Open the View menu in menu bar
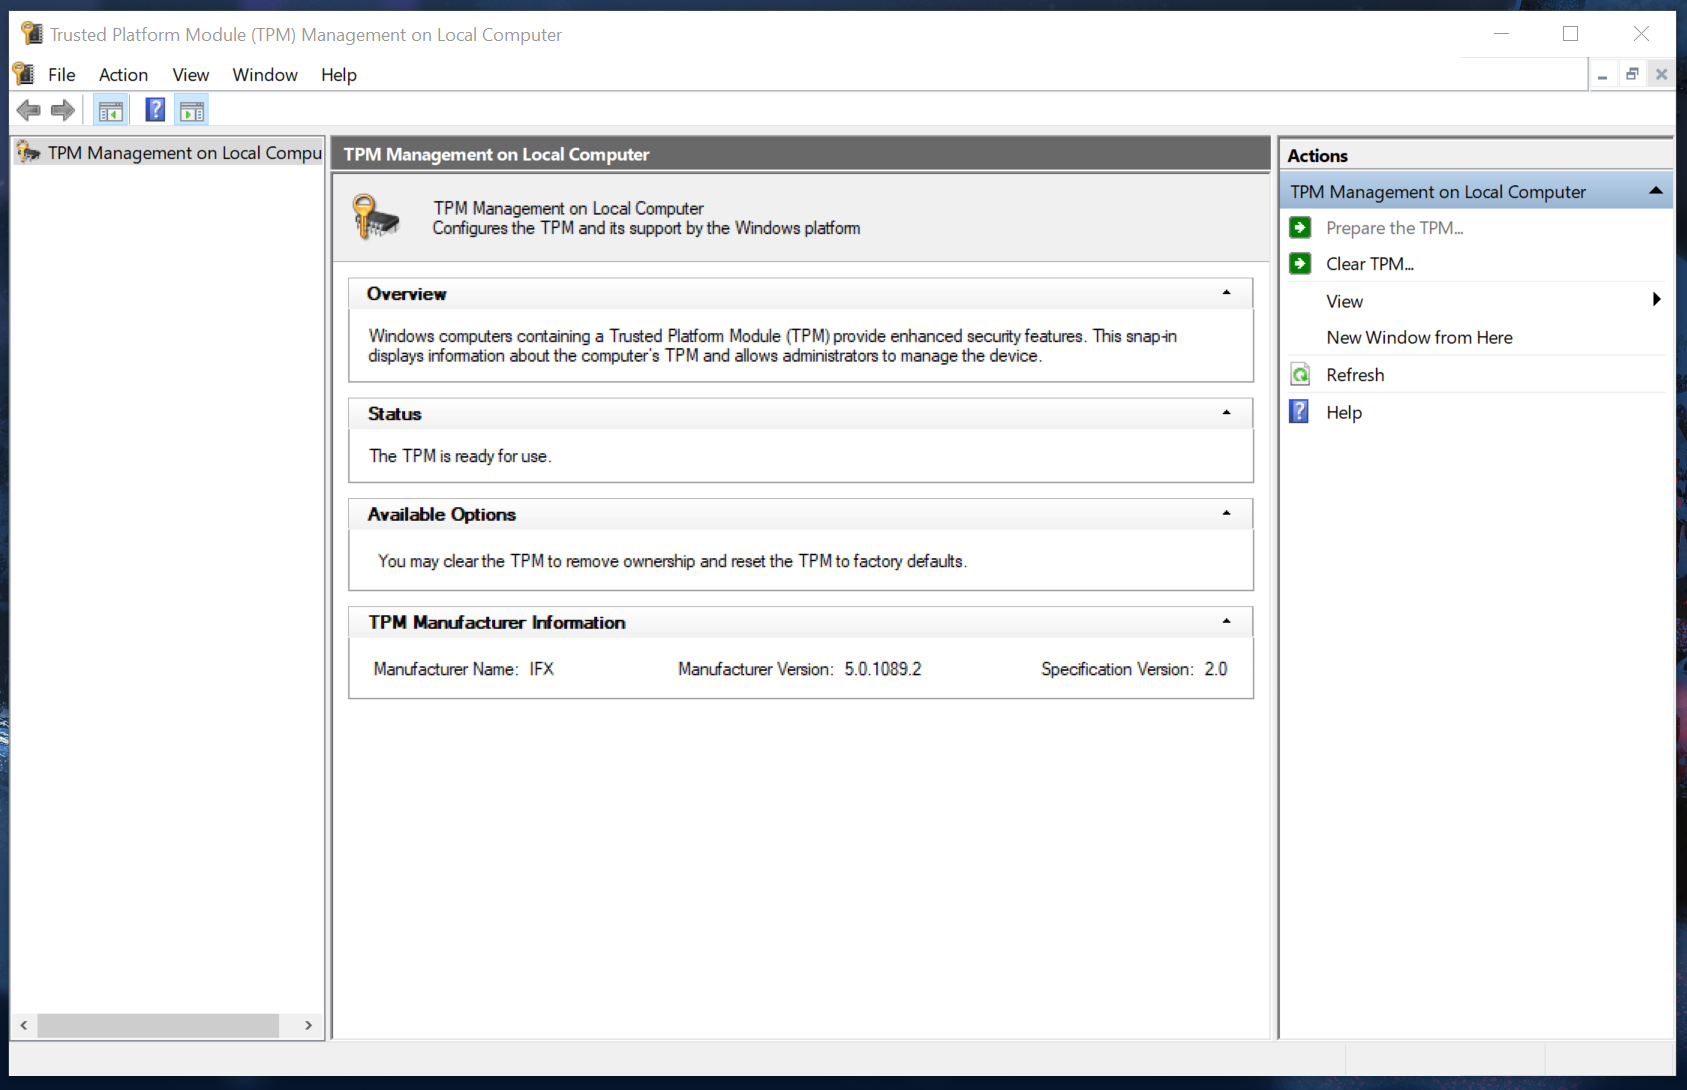 [x=190, y=75]
